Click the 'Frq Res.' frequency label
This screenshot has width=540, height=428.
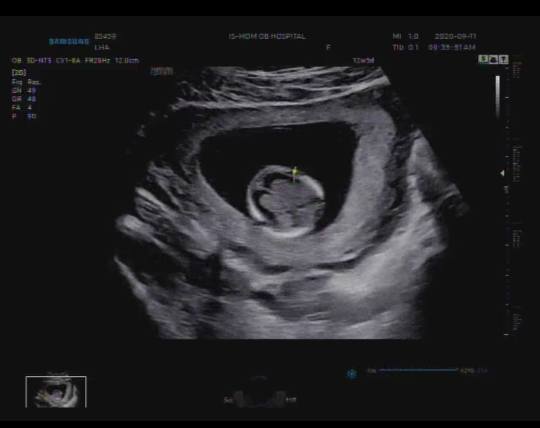coord(26,82)
